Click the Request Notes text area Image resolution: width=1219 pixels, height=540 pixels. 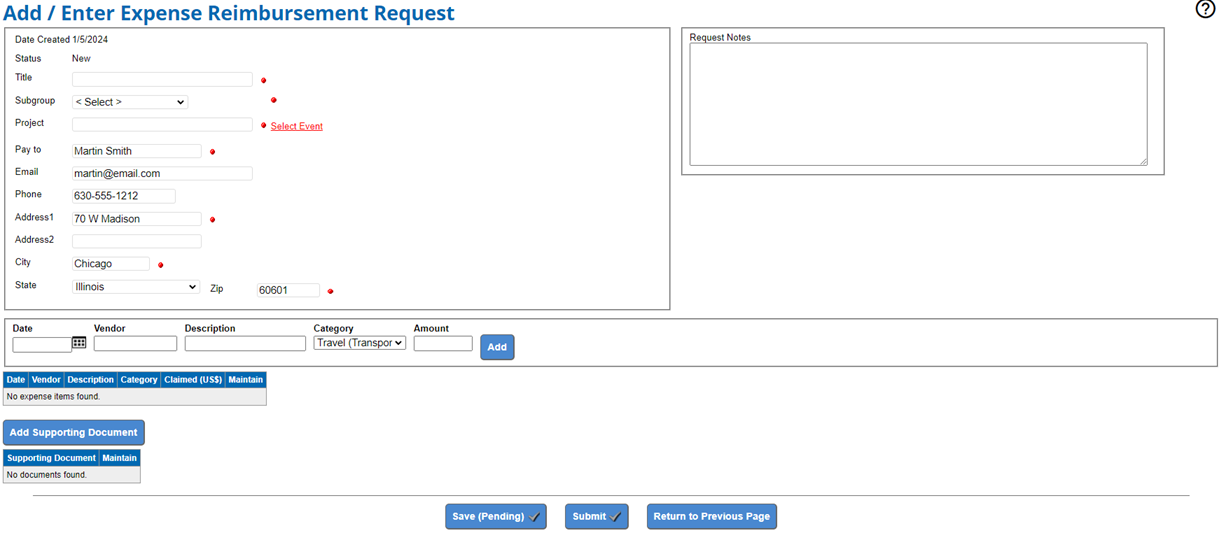pyautogui.click(x=917, y=104)
